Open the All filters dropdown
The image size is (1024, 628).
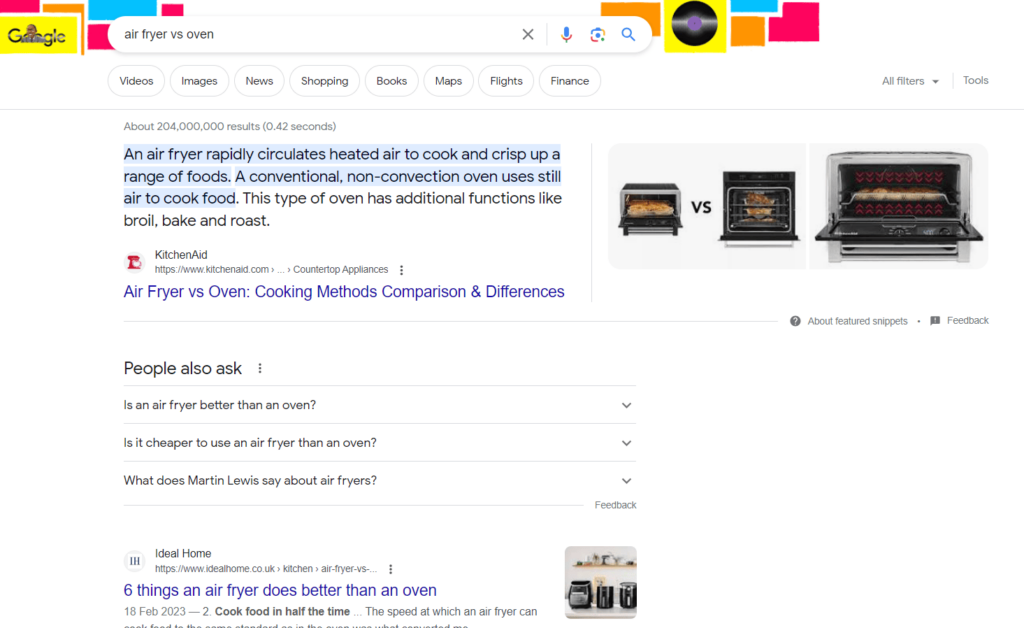click(909, 80)
